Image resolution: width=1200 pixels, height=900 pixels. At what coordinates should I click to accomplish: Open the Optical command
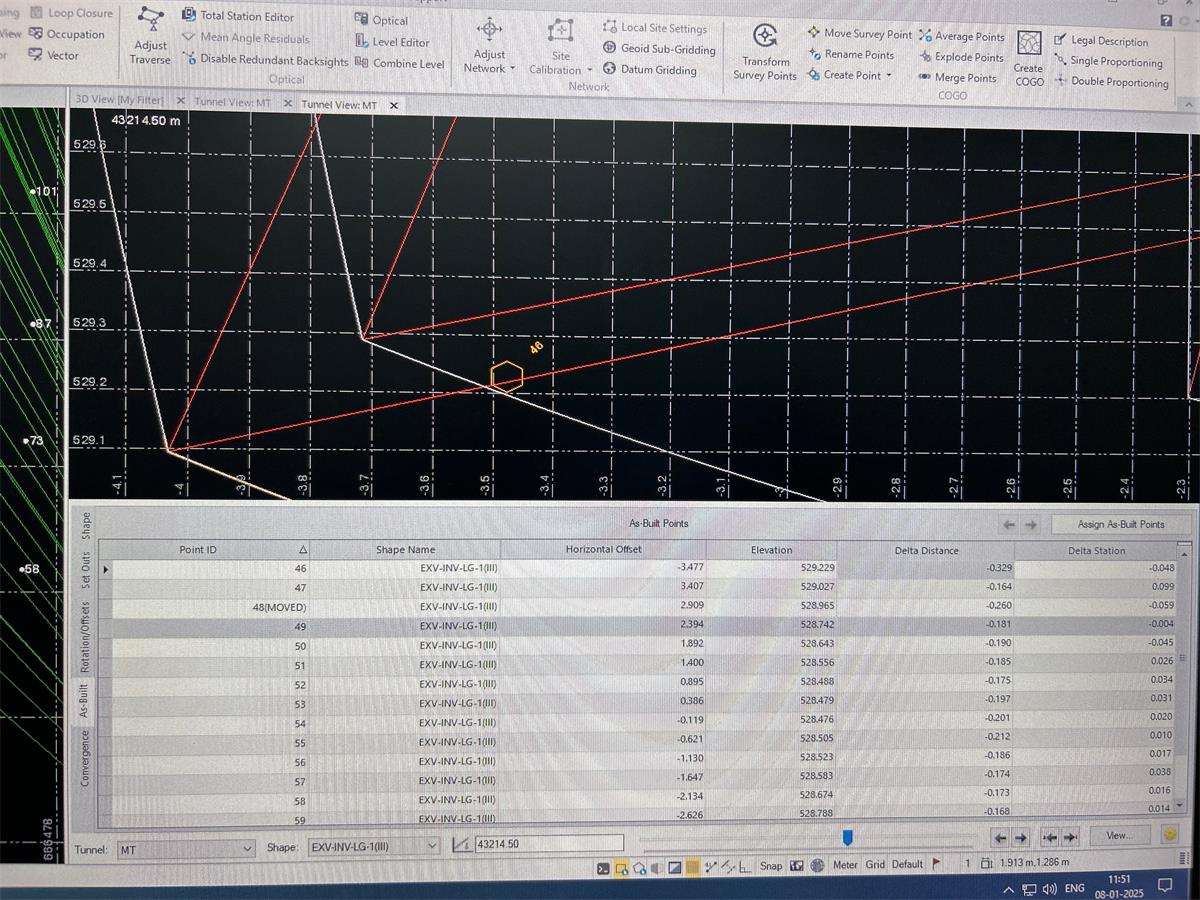[381, 20]
